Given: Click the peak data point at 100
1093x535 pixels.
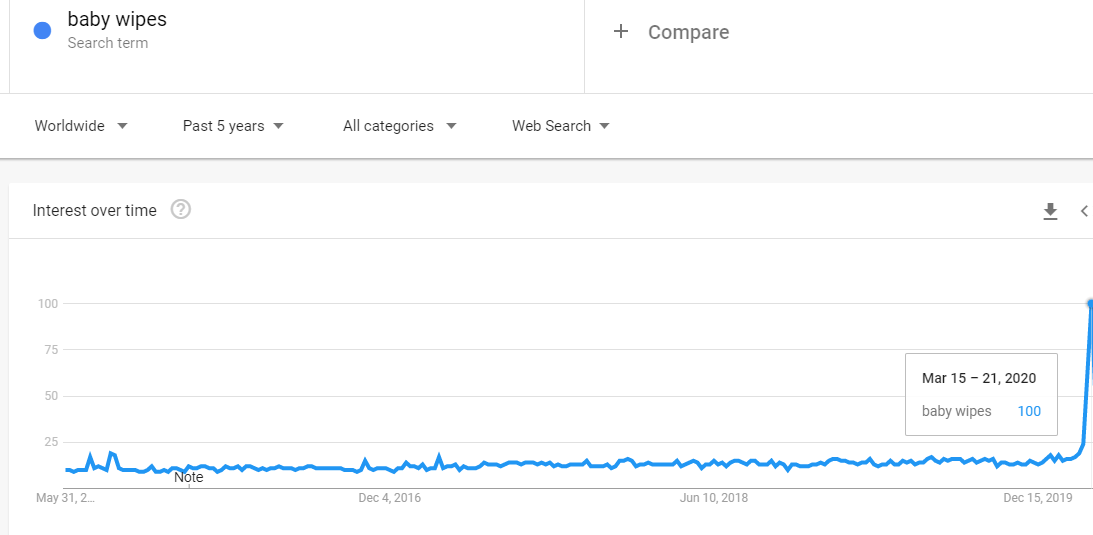Looking at the screenshot, I should coord(1090,303).
